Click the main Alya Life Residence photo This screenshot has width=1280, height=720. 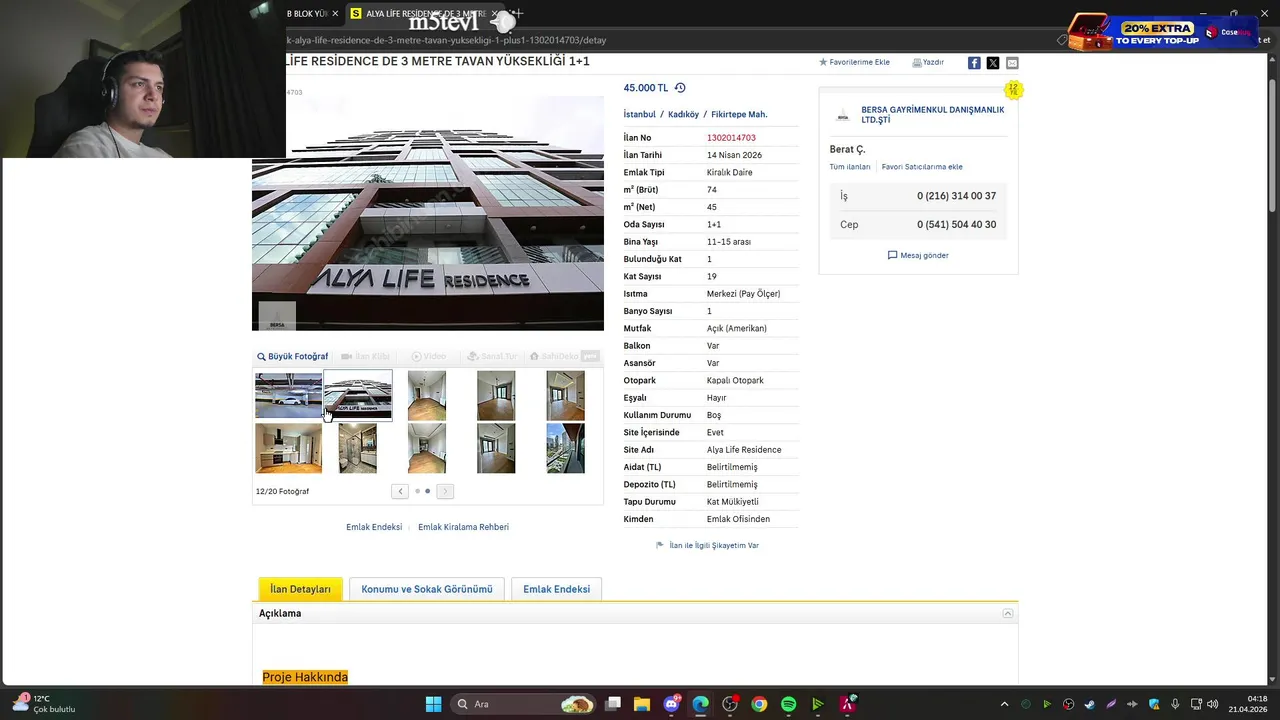coord(428,213)
